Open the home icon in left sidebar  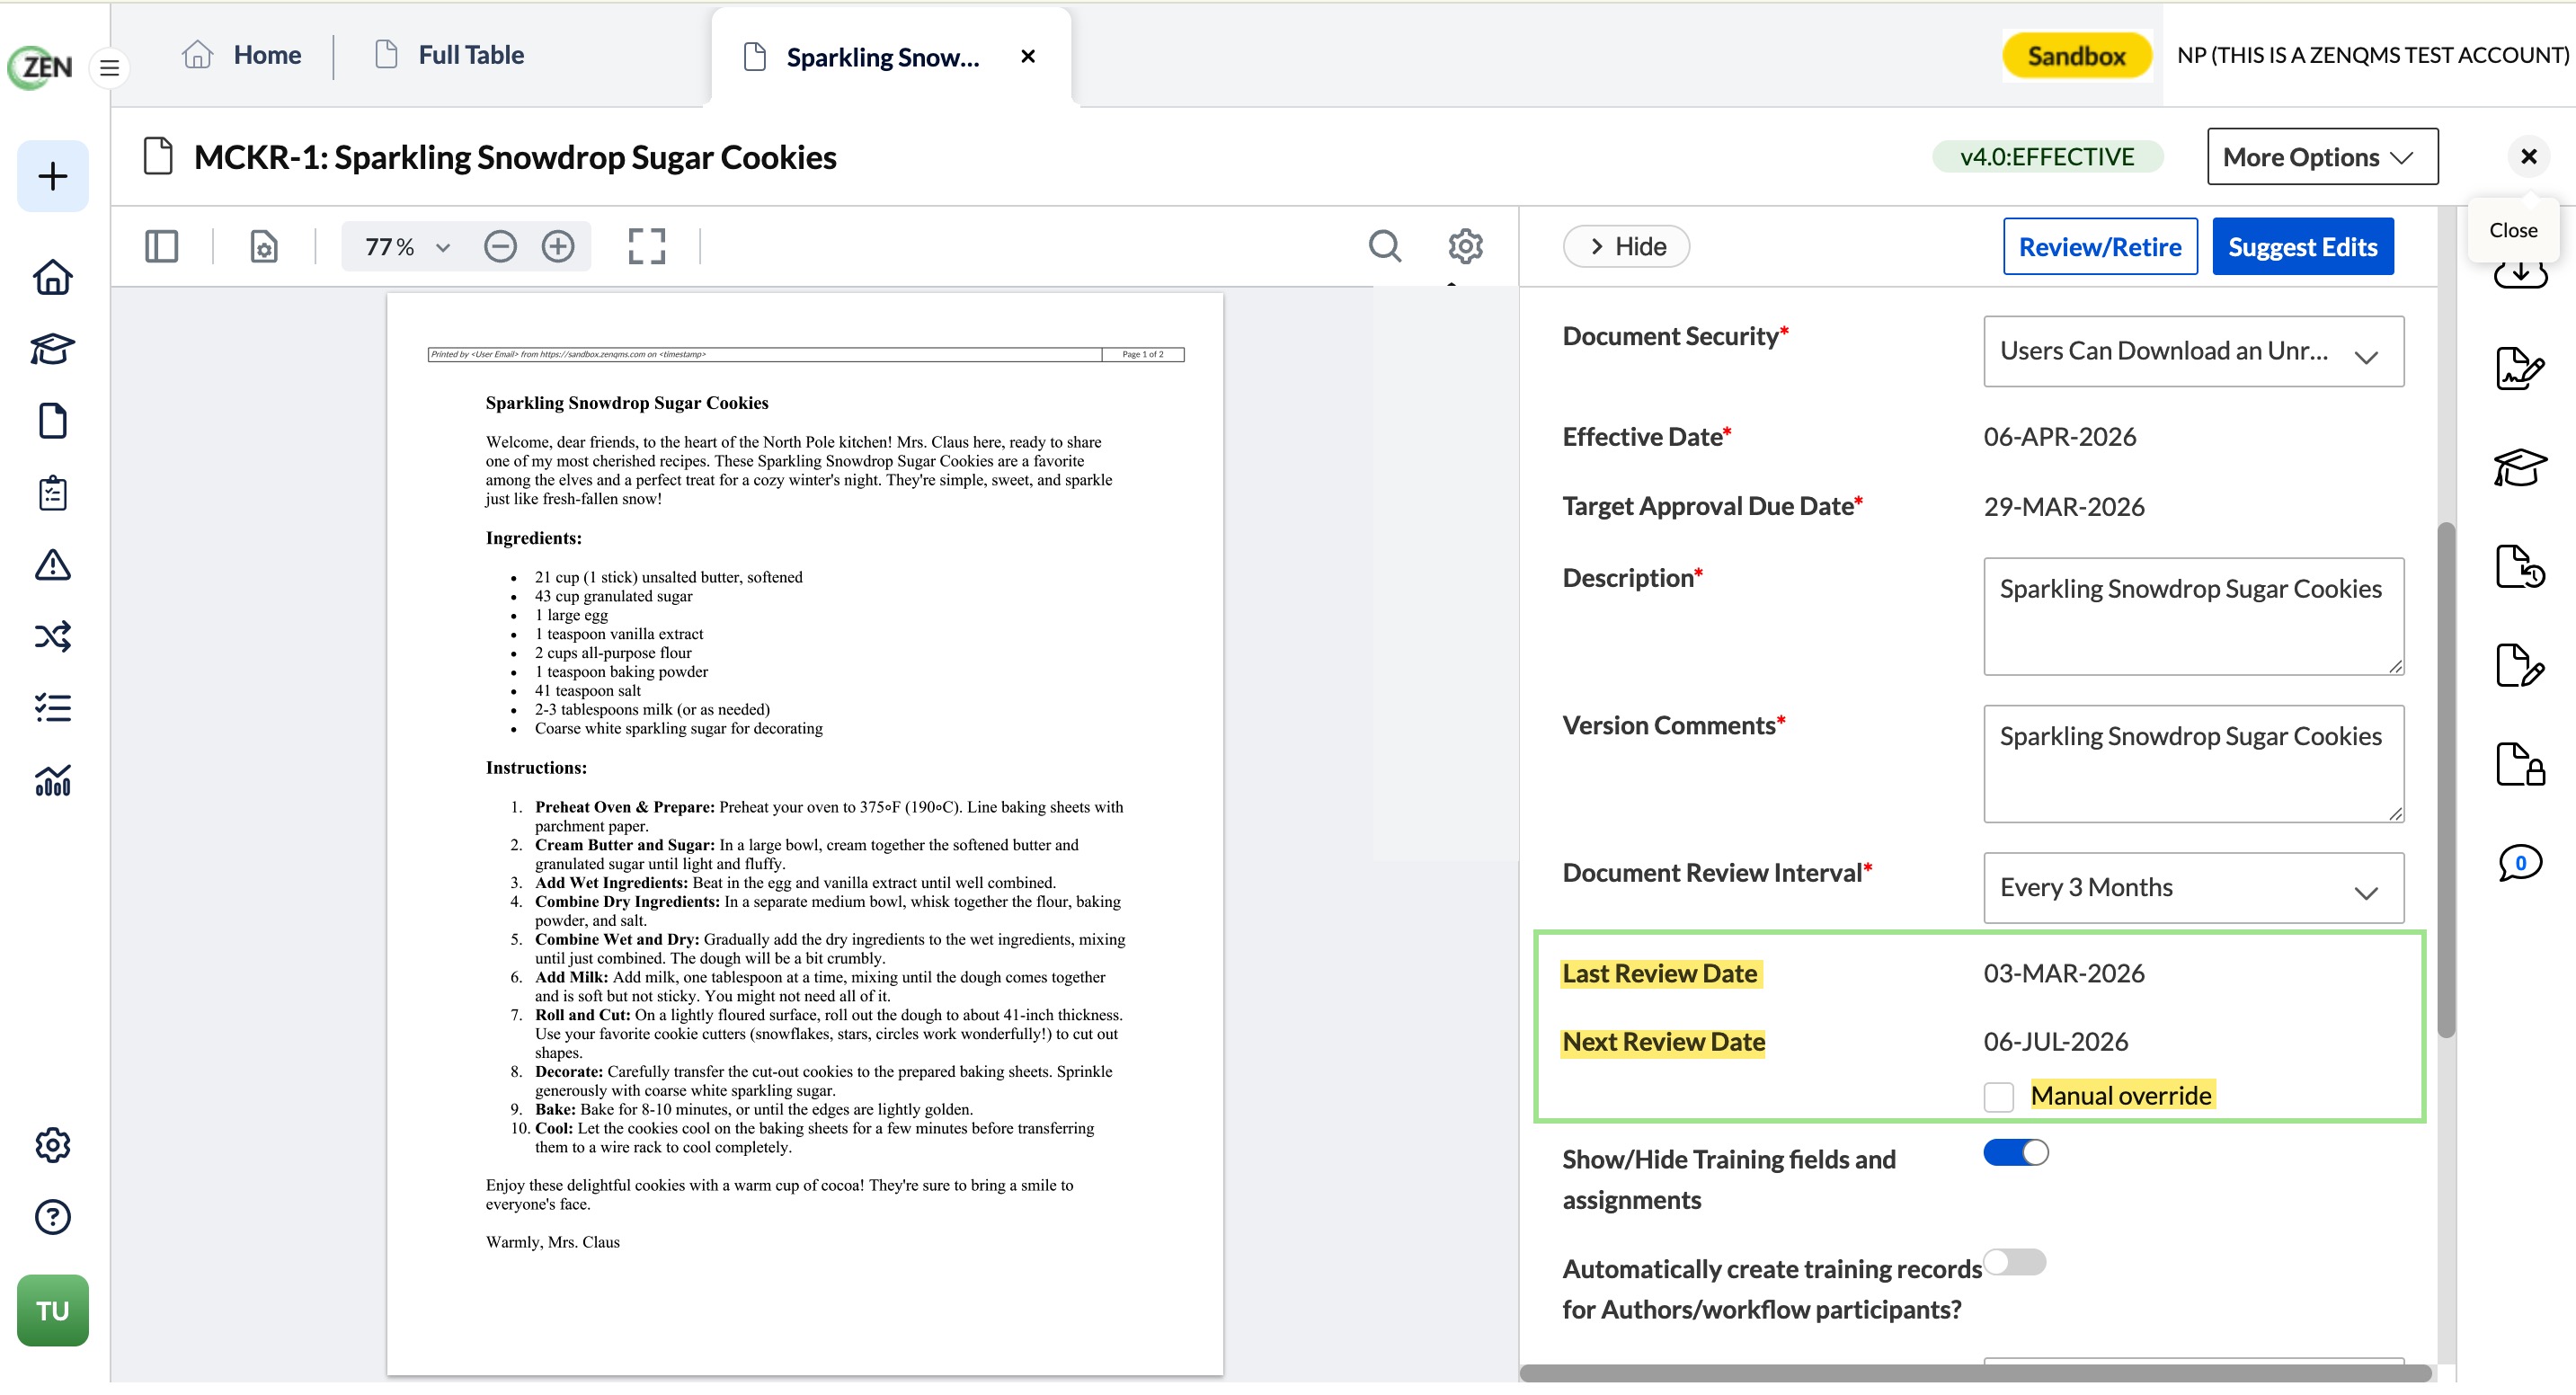(x=53, y=277)
